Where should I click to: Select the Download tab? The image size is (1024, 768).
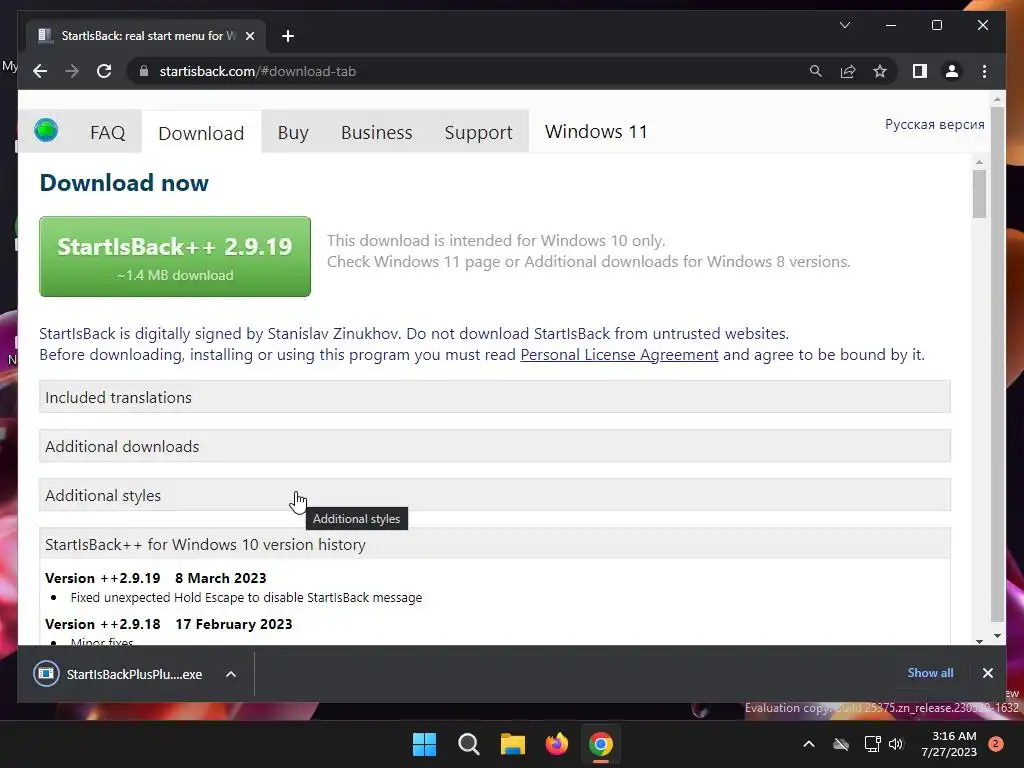pyautogui.click(x=201, y=133)
